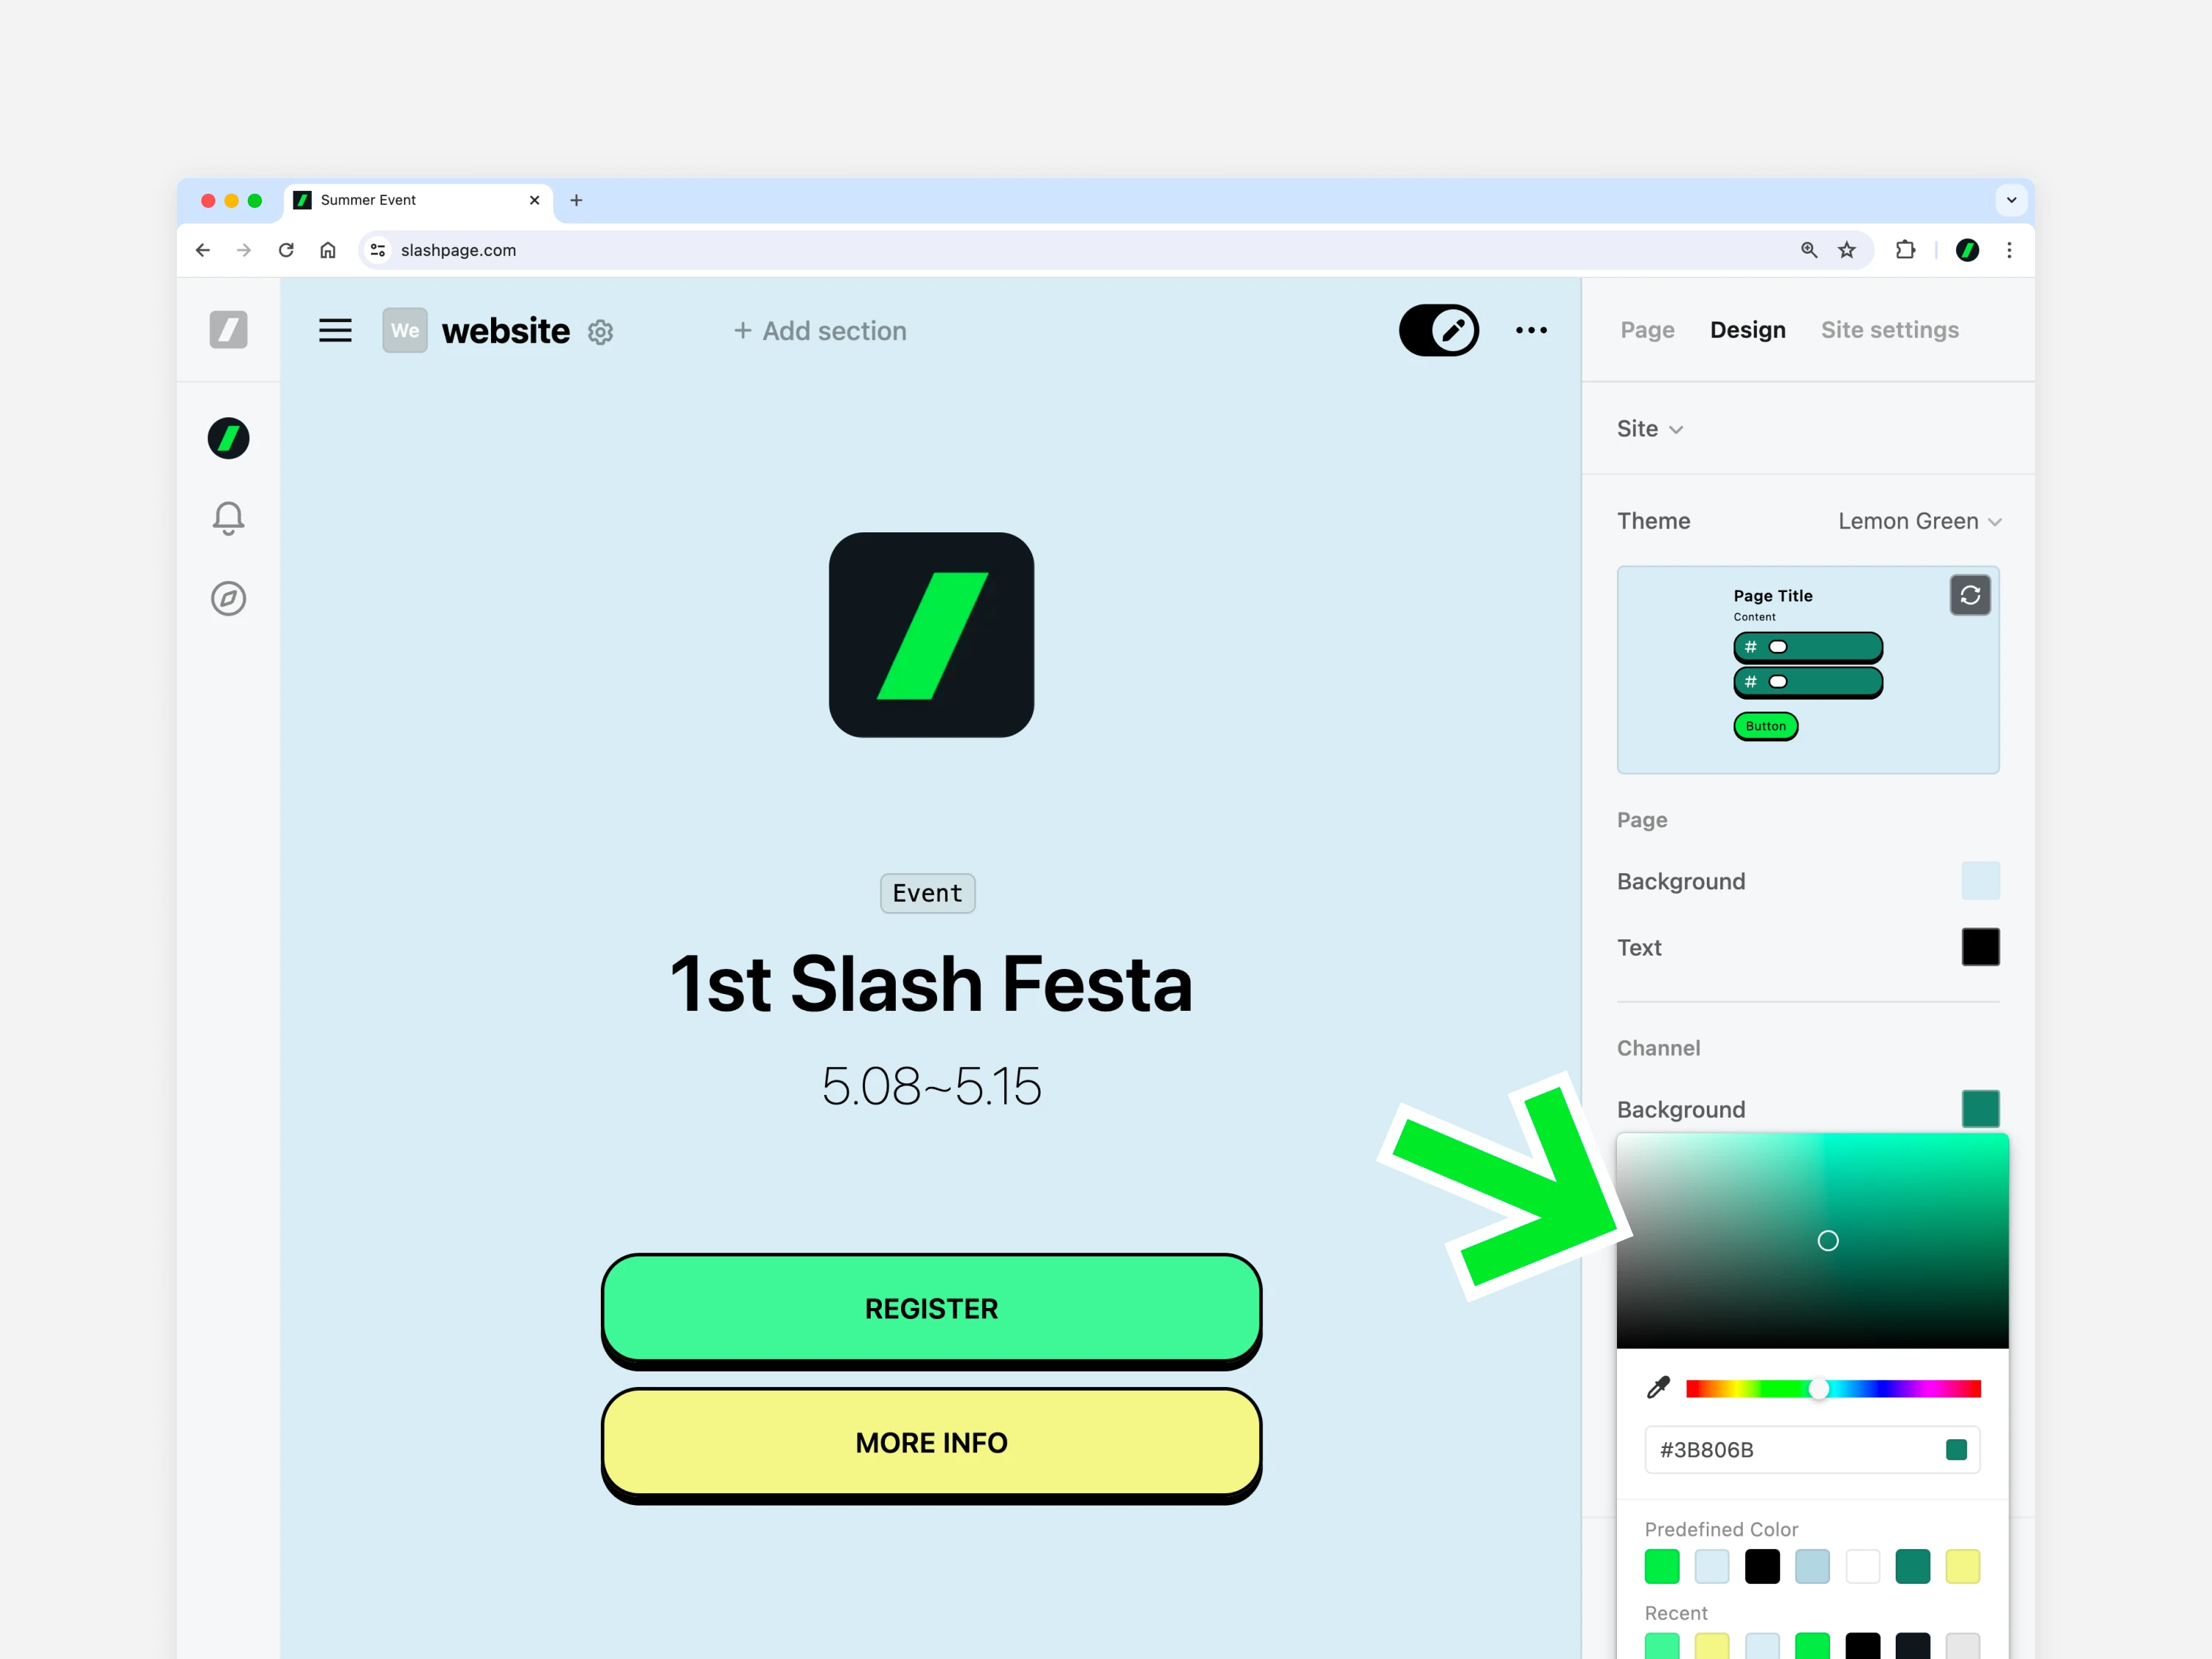Viewport: 2212px width, 1659px height.
Task: Expand the browser tab search chevron
Action: coord(2011,200)
